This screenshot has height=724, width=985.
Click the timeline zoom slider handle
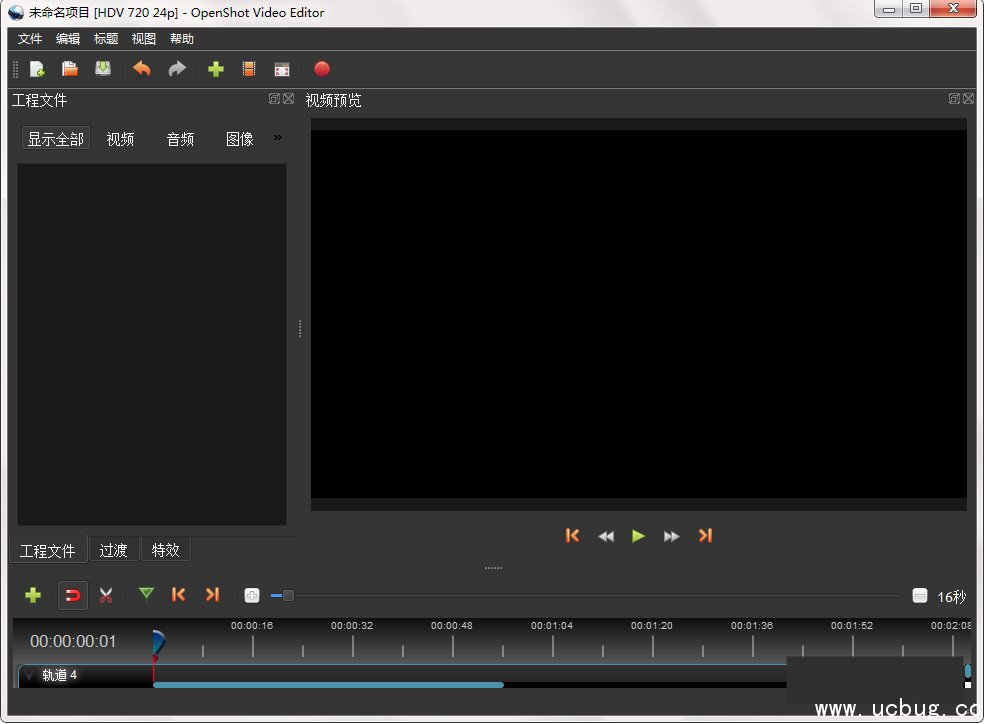click(x=288, y=596)
